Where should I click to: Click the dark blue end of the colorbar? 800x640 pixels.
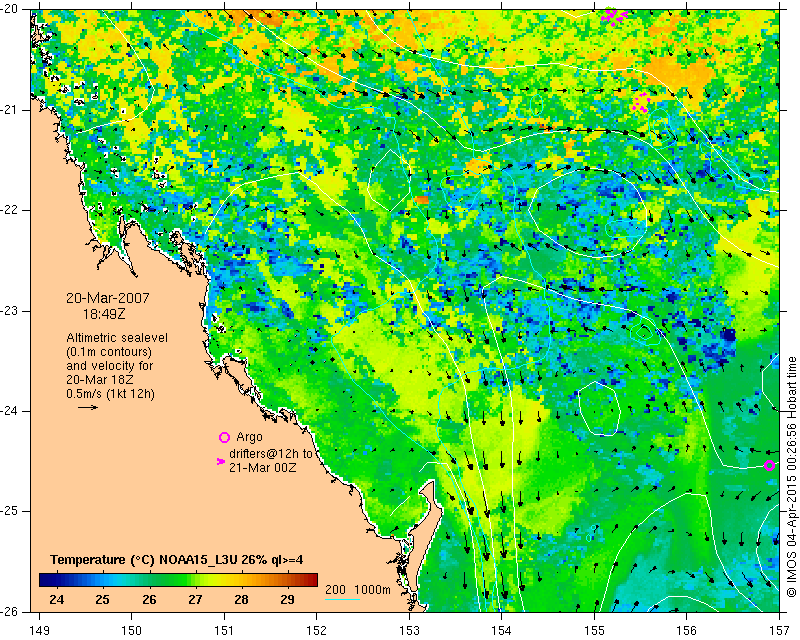pyautogui.click(x=45, y=580)
